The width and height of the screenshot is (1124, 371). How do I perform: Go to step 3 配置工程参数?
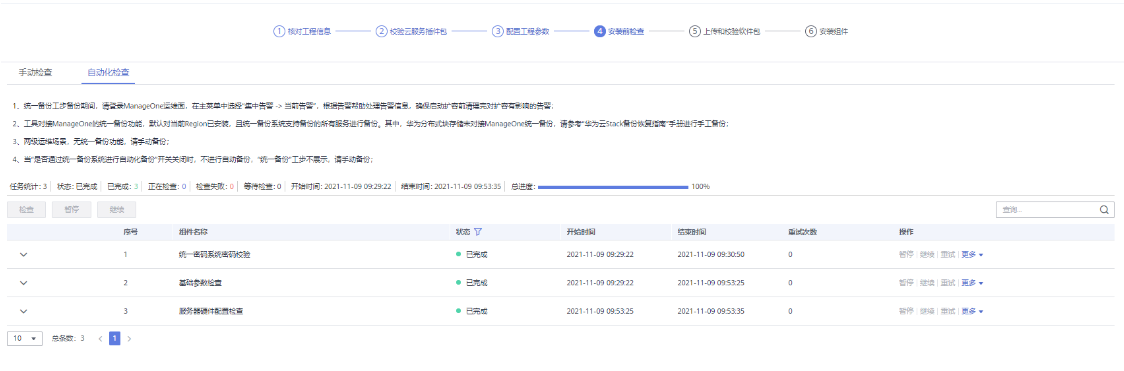[x=520, y=32]
